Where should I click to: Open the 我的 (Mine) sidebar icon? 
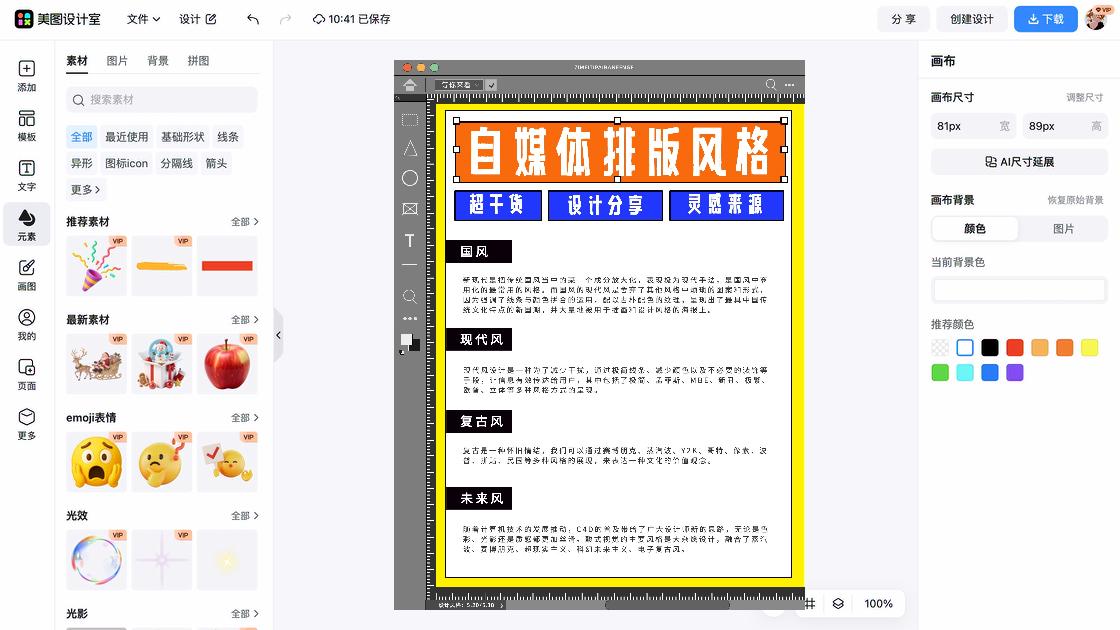click(26, 325)
